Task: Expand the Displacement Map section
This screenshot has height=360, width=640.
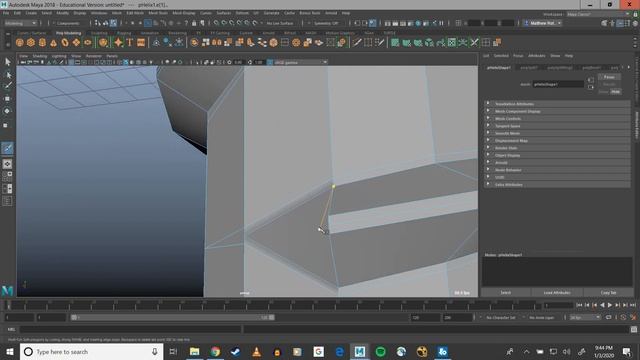Action: (558, 140)
